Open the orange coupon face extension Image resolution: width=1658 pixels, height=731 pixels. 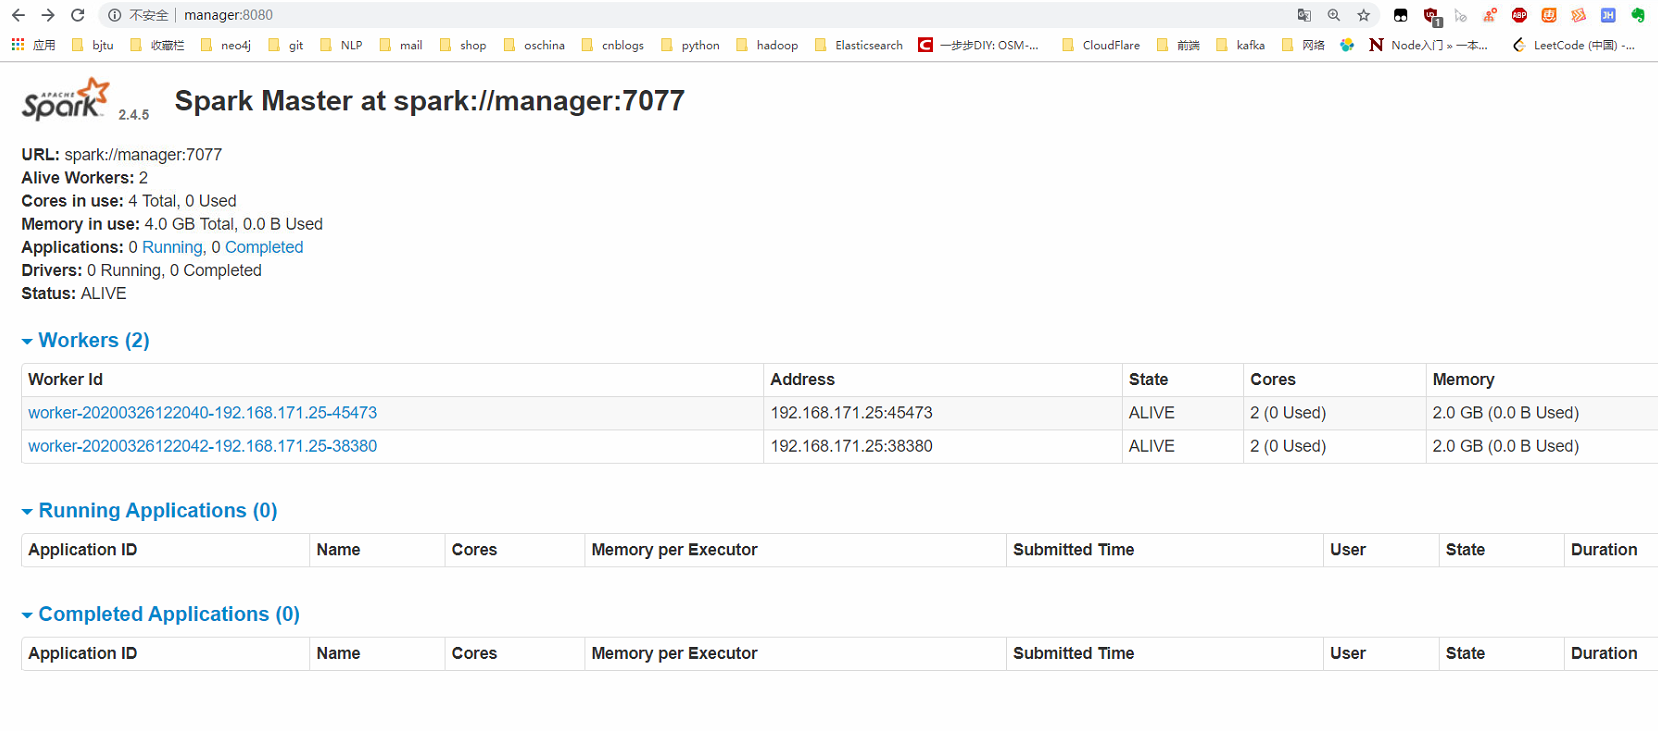pos(1549,15)
